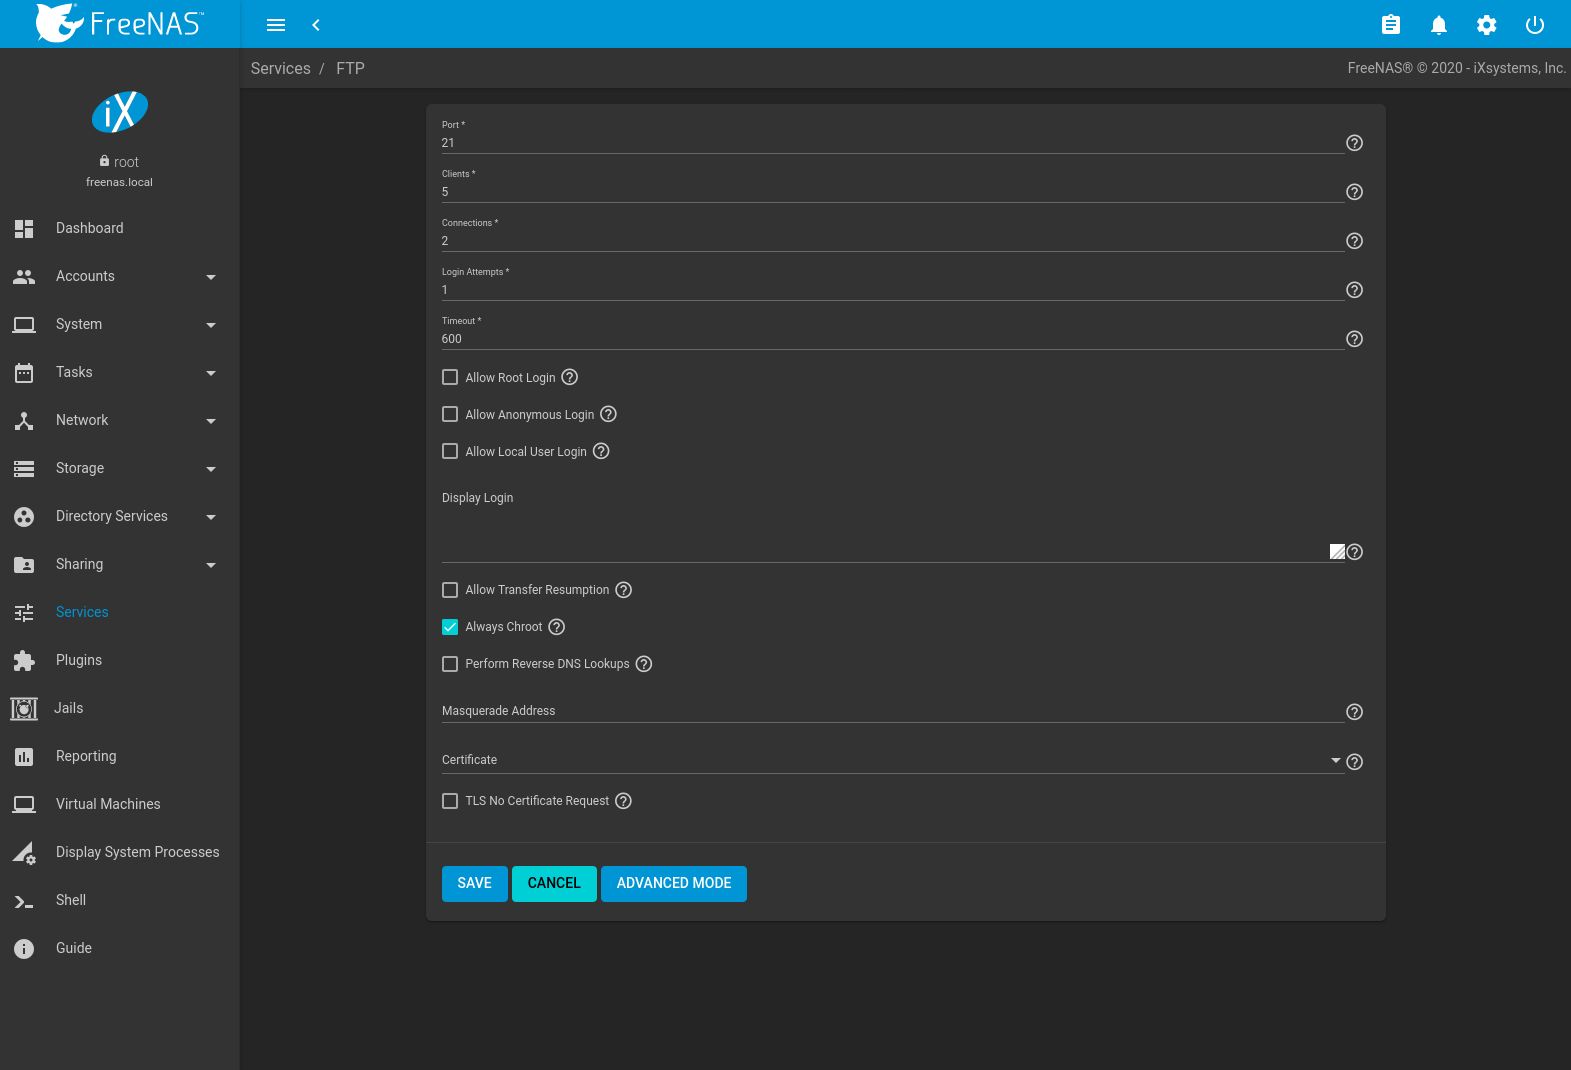Click the Masquerade Address input field

(x=890, y=711)
